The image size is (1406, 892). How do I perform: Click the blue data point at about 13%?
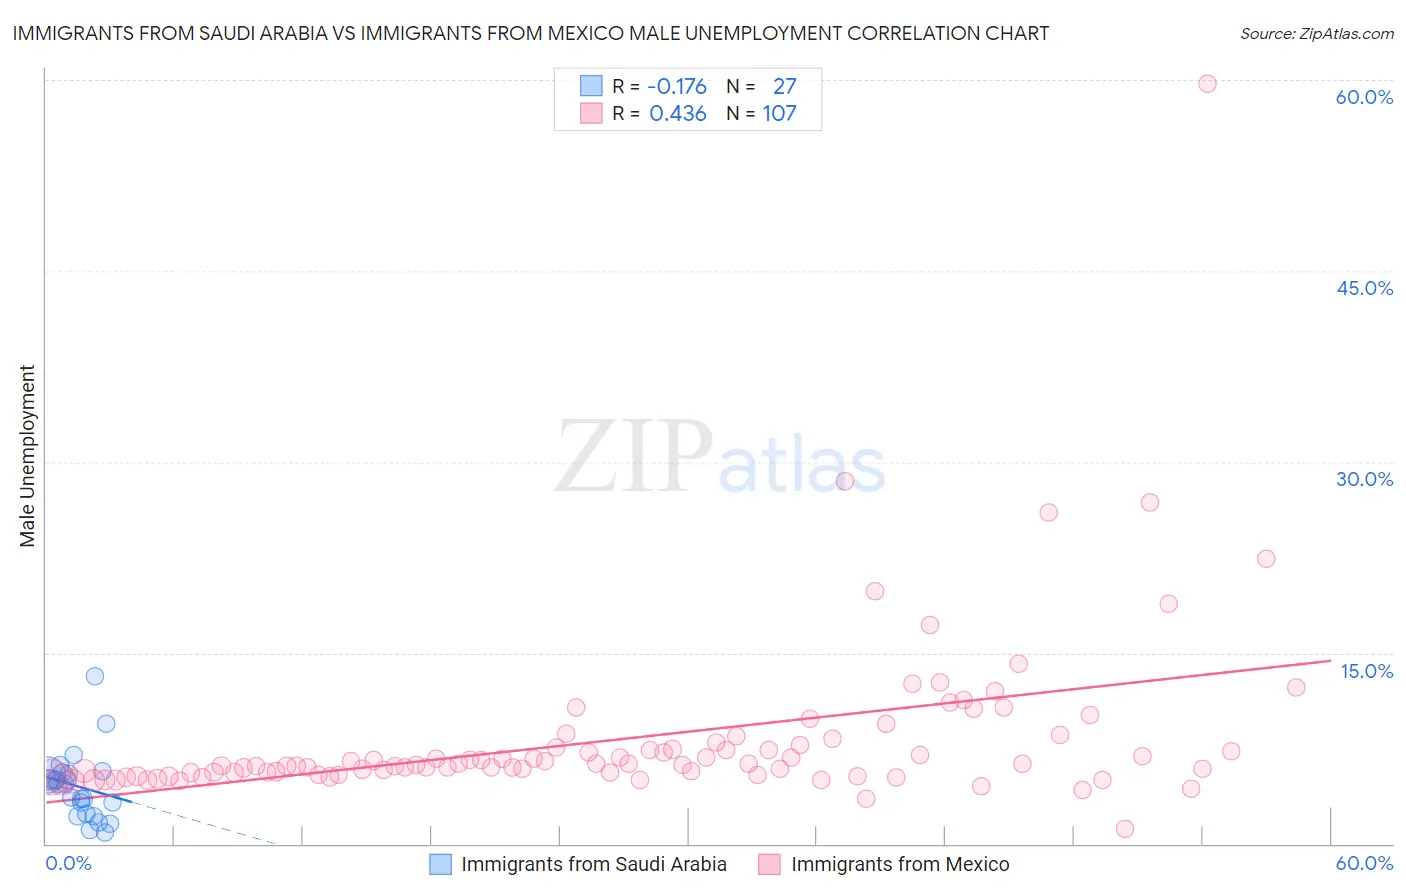click(x=95, y=676)
